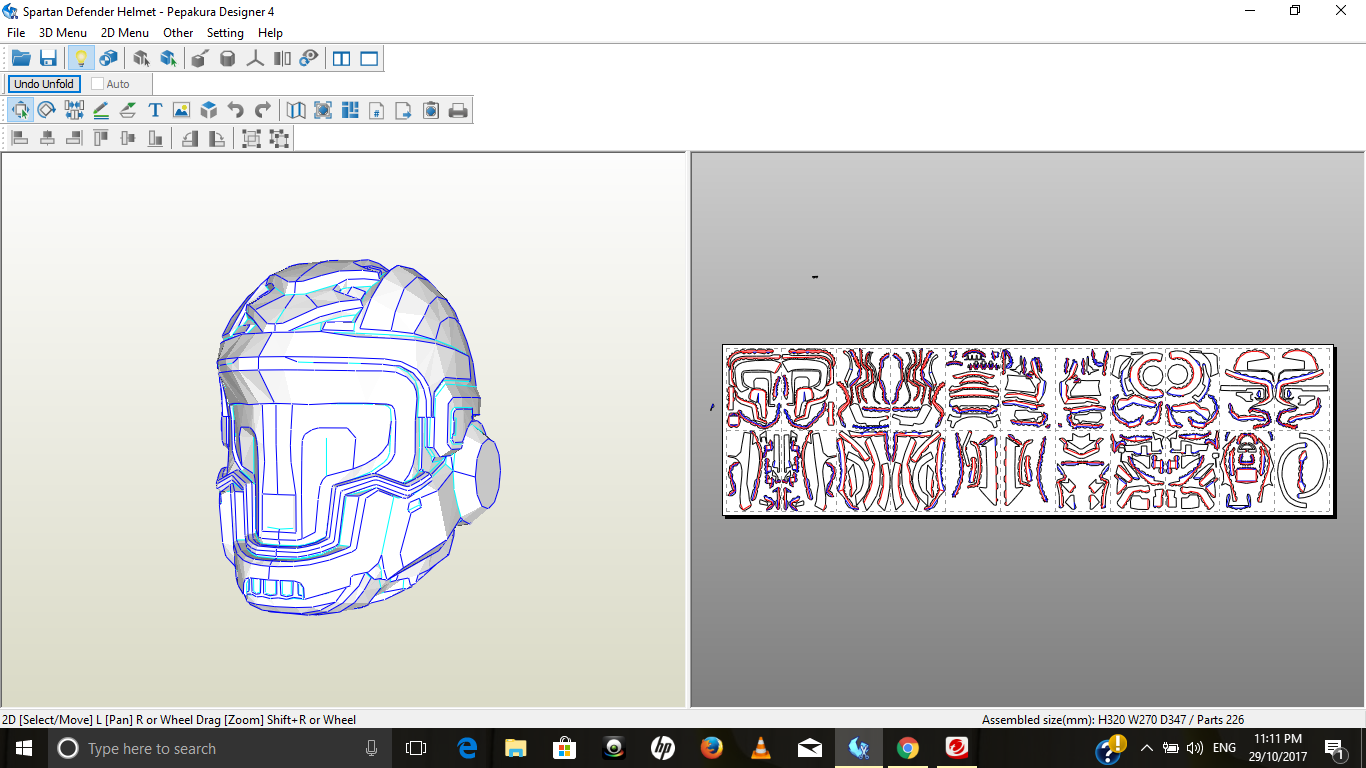
Task: Enable the Auto checkbox
Action: [97, 84]
